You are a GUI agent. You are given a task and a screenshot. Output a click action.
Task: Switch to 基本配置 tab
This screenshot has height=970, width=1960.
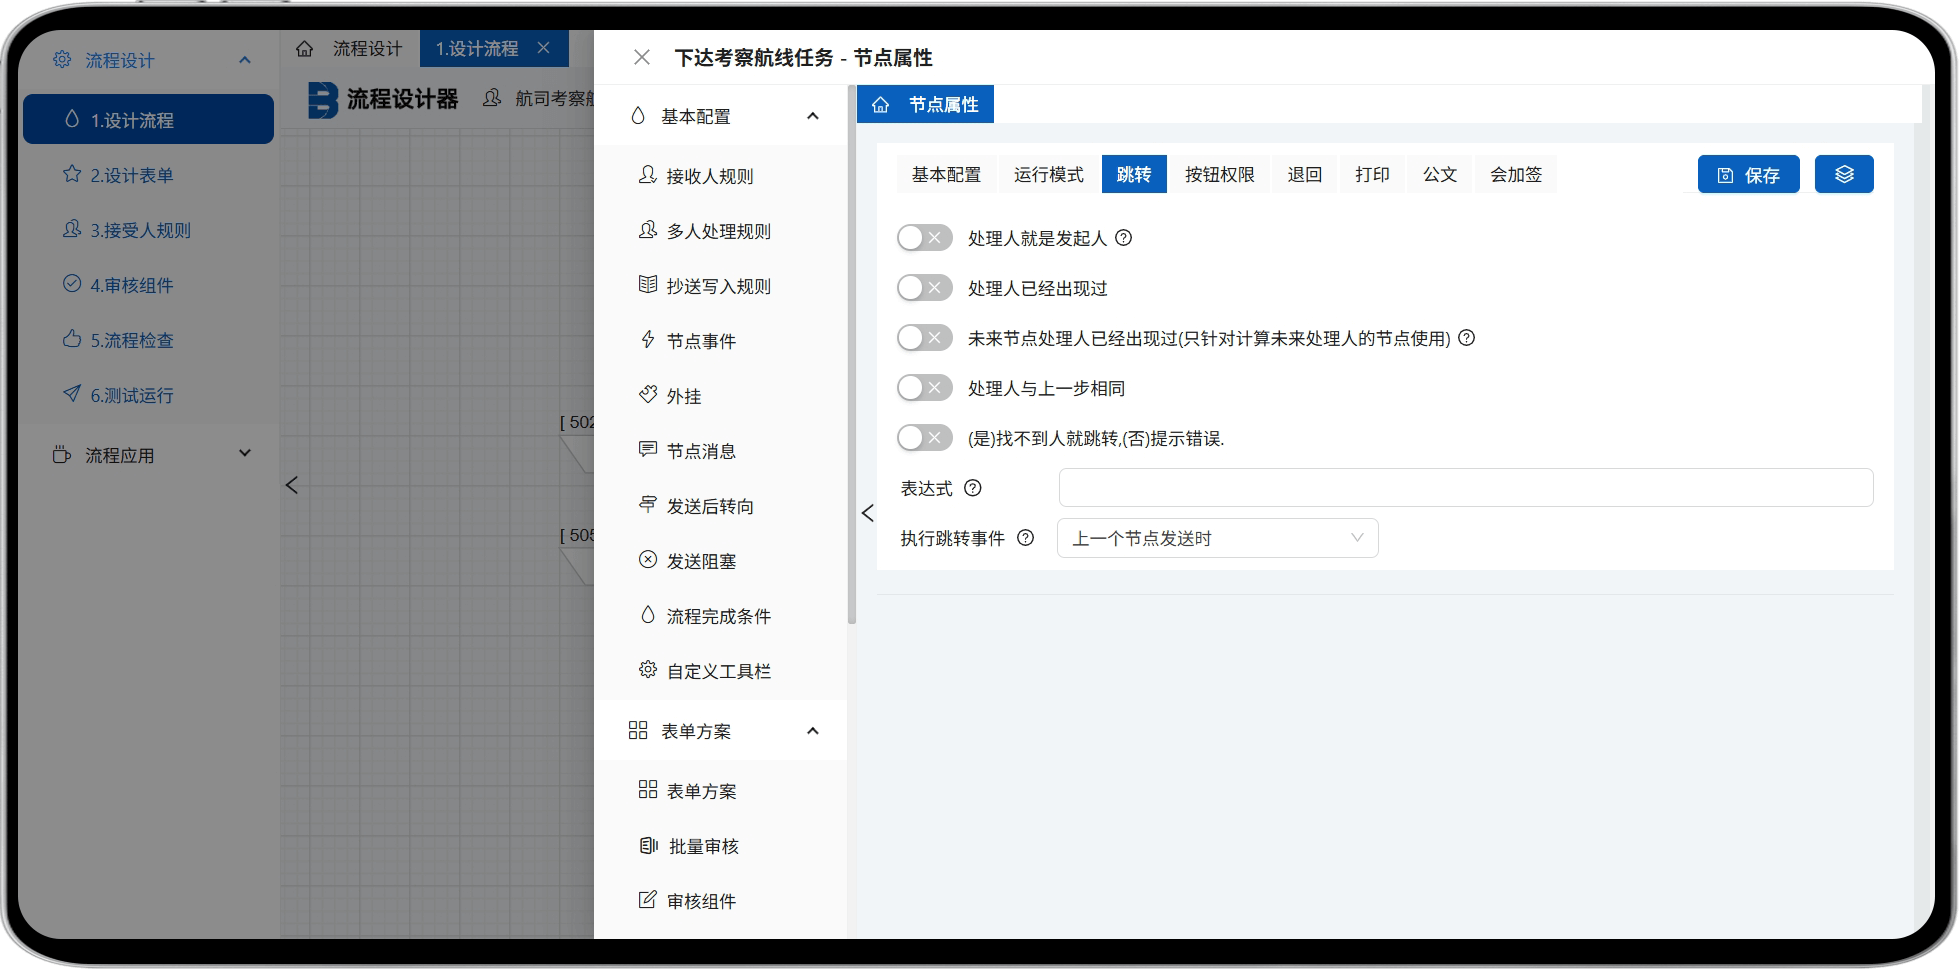pyautogui.click(x=946, y=174)
